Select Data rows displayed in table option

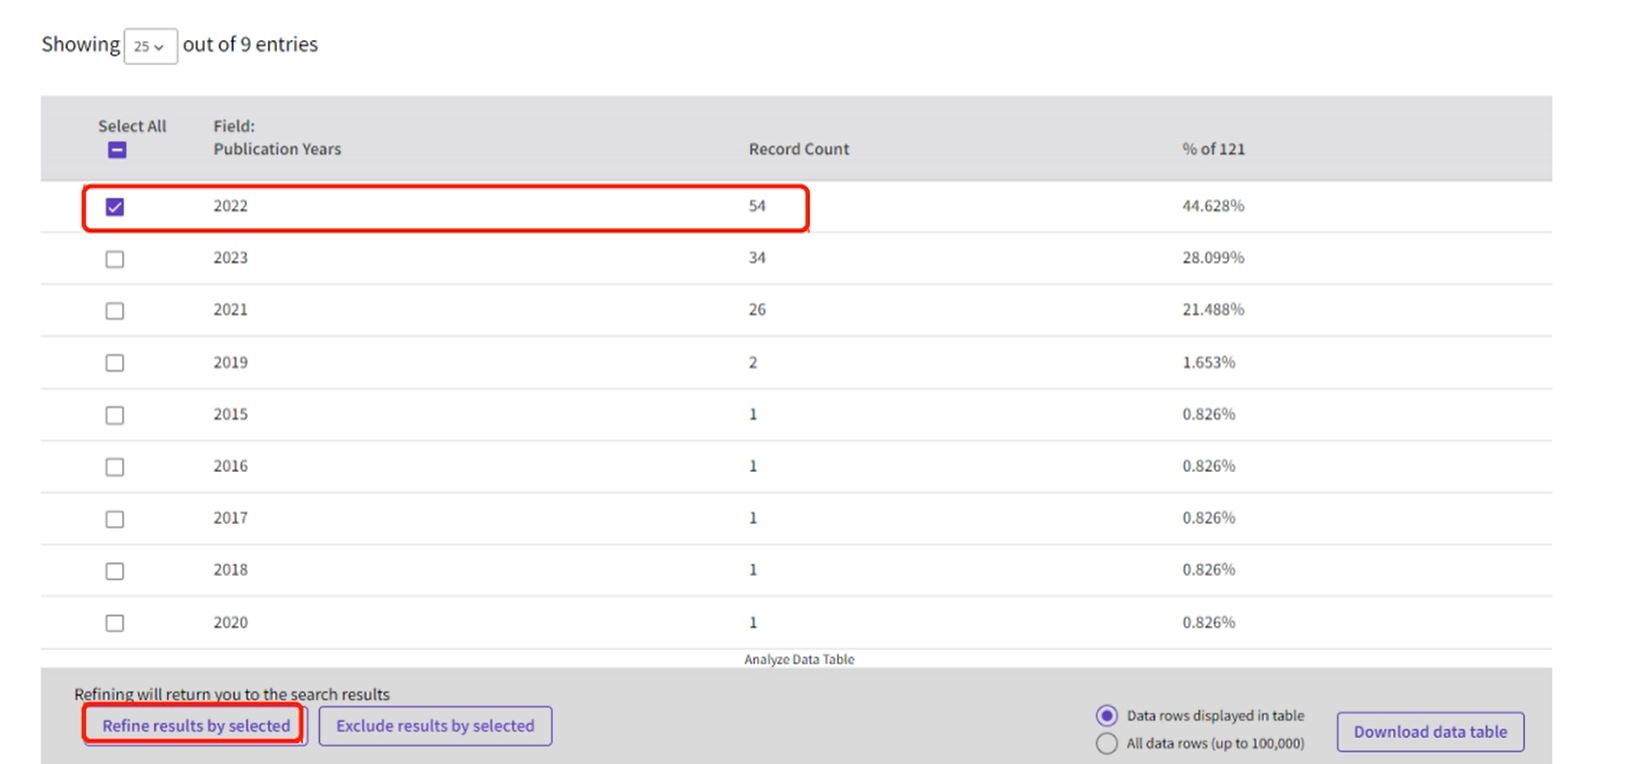(1106, 716)
